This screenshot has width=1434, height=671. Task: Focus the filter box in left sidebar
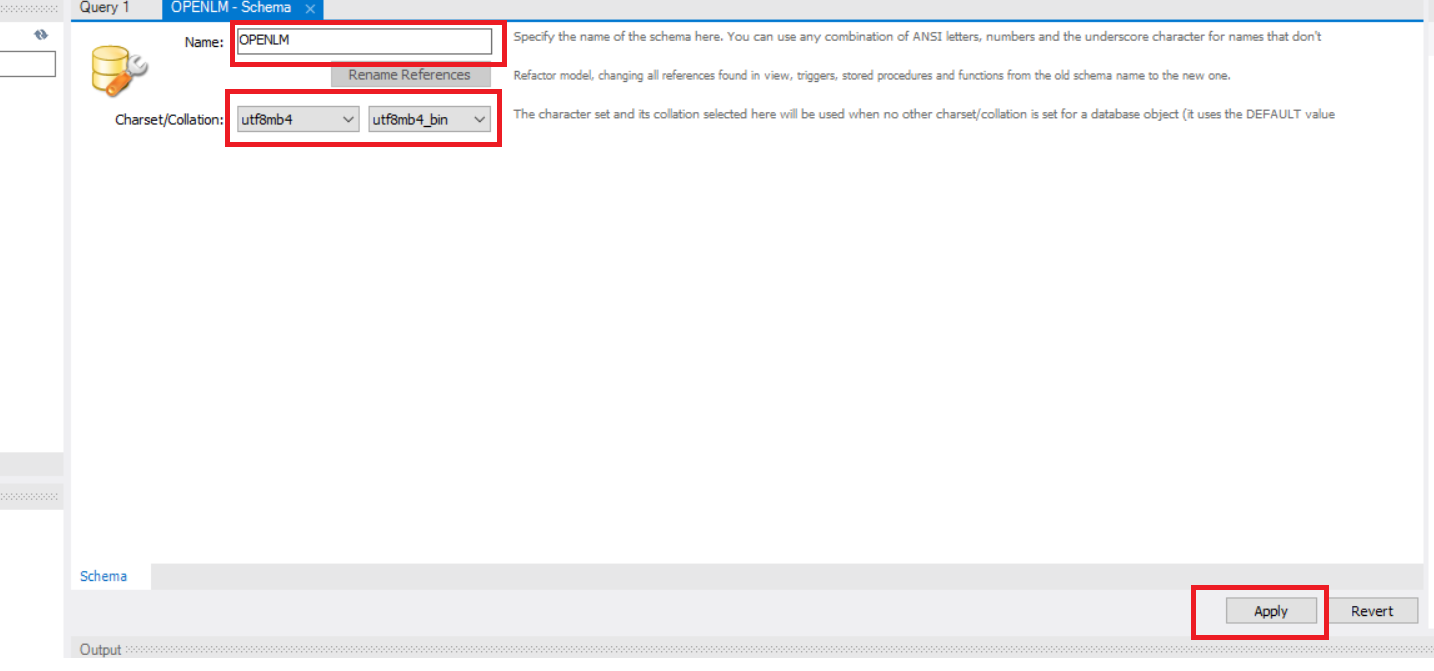coord(27,65)
